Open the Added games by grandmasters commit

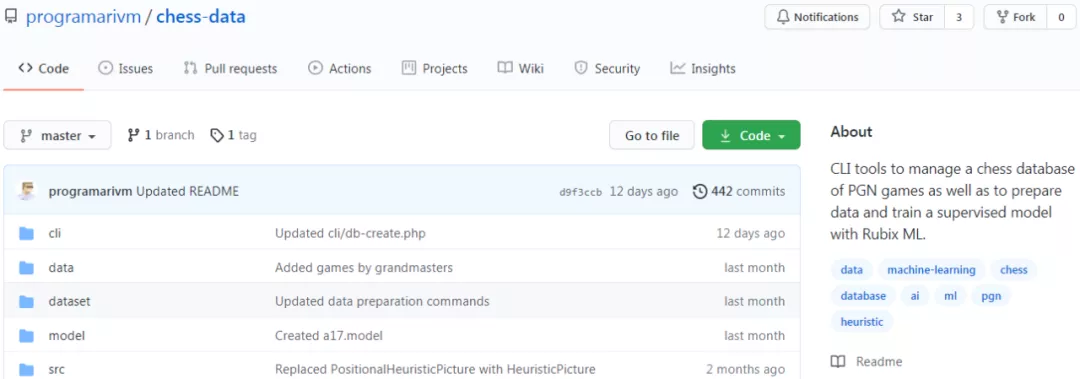364,267
